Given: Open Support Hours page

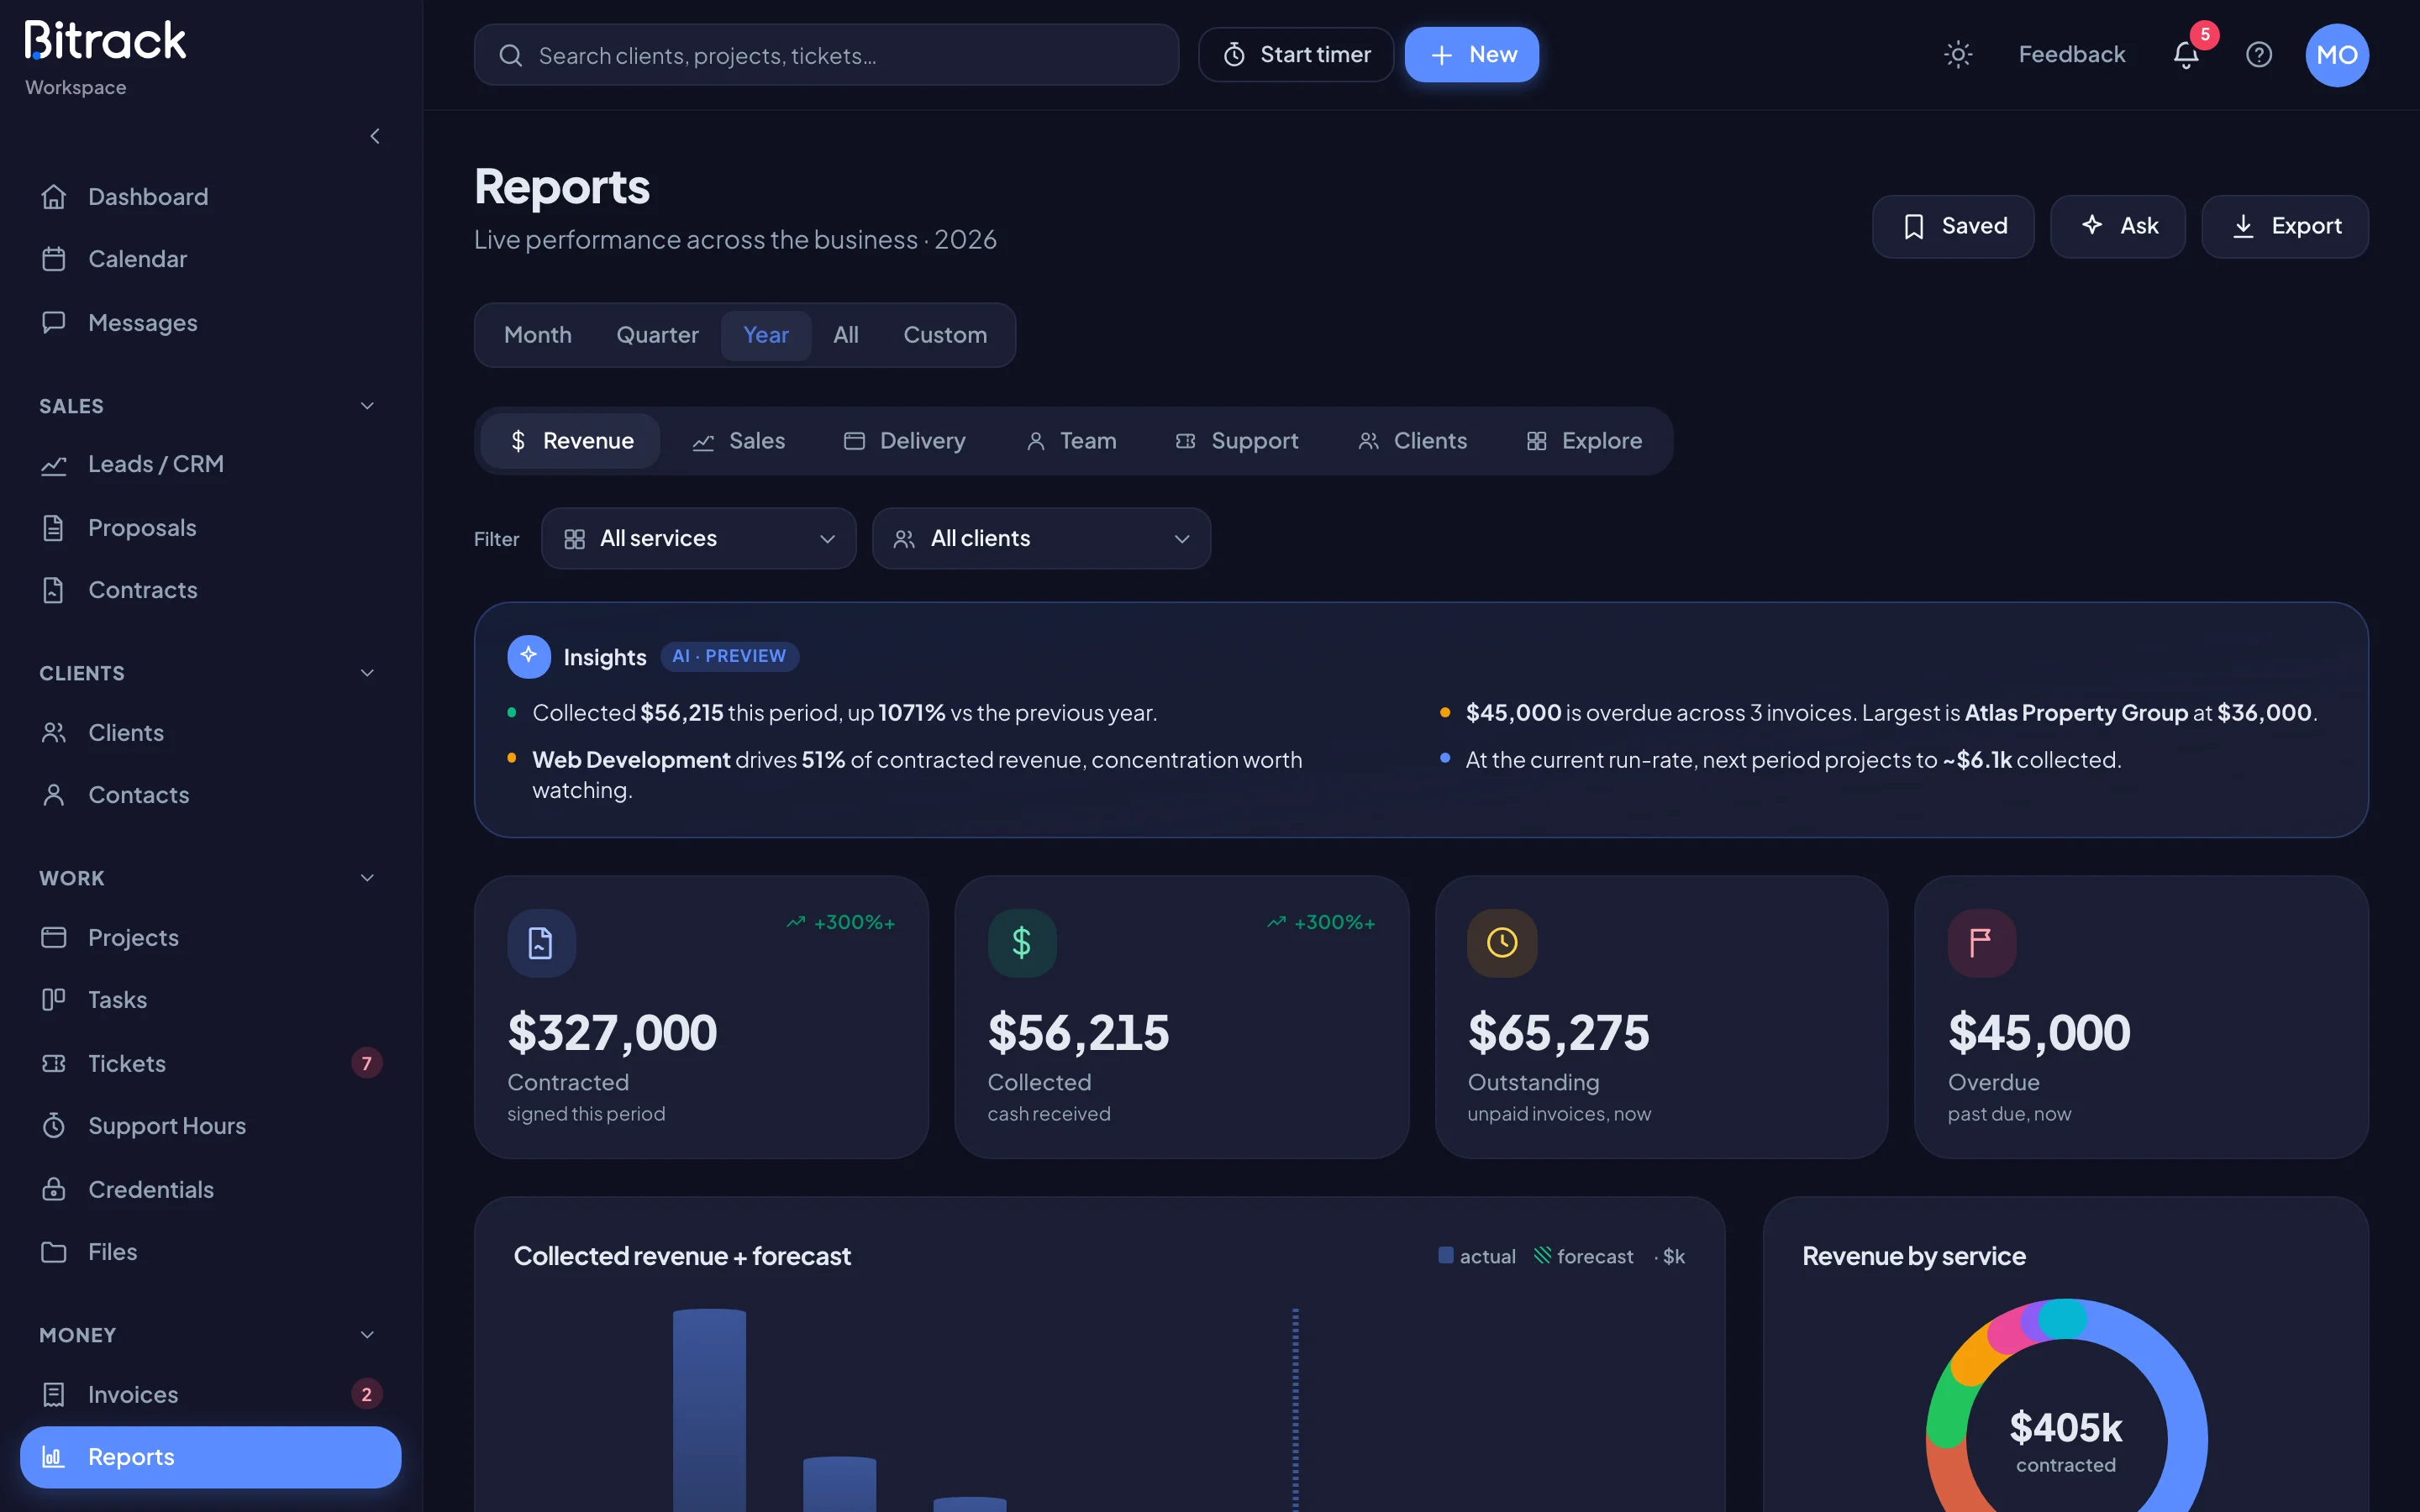Looking at the screenshot, I should click(210, 1126).
